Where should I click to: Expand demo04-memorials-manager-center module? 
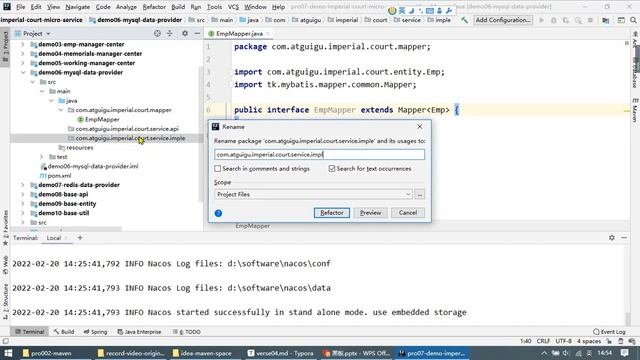point(23,53)
